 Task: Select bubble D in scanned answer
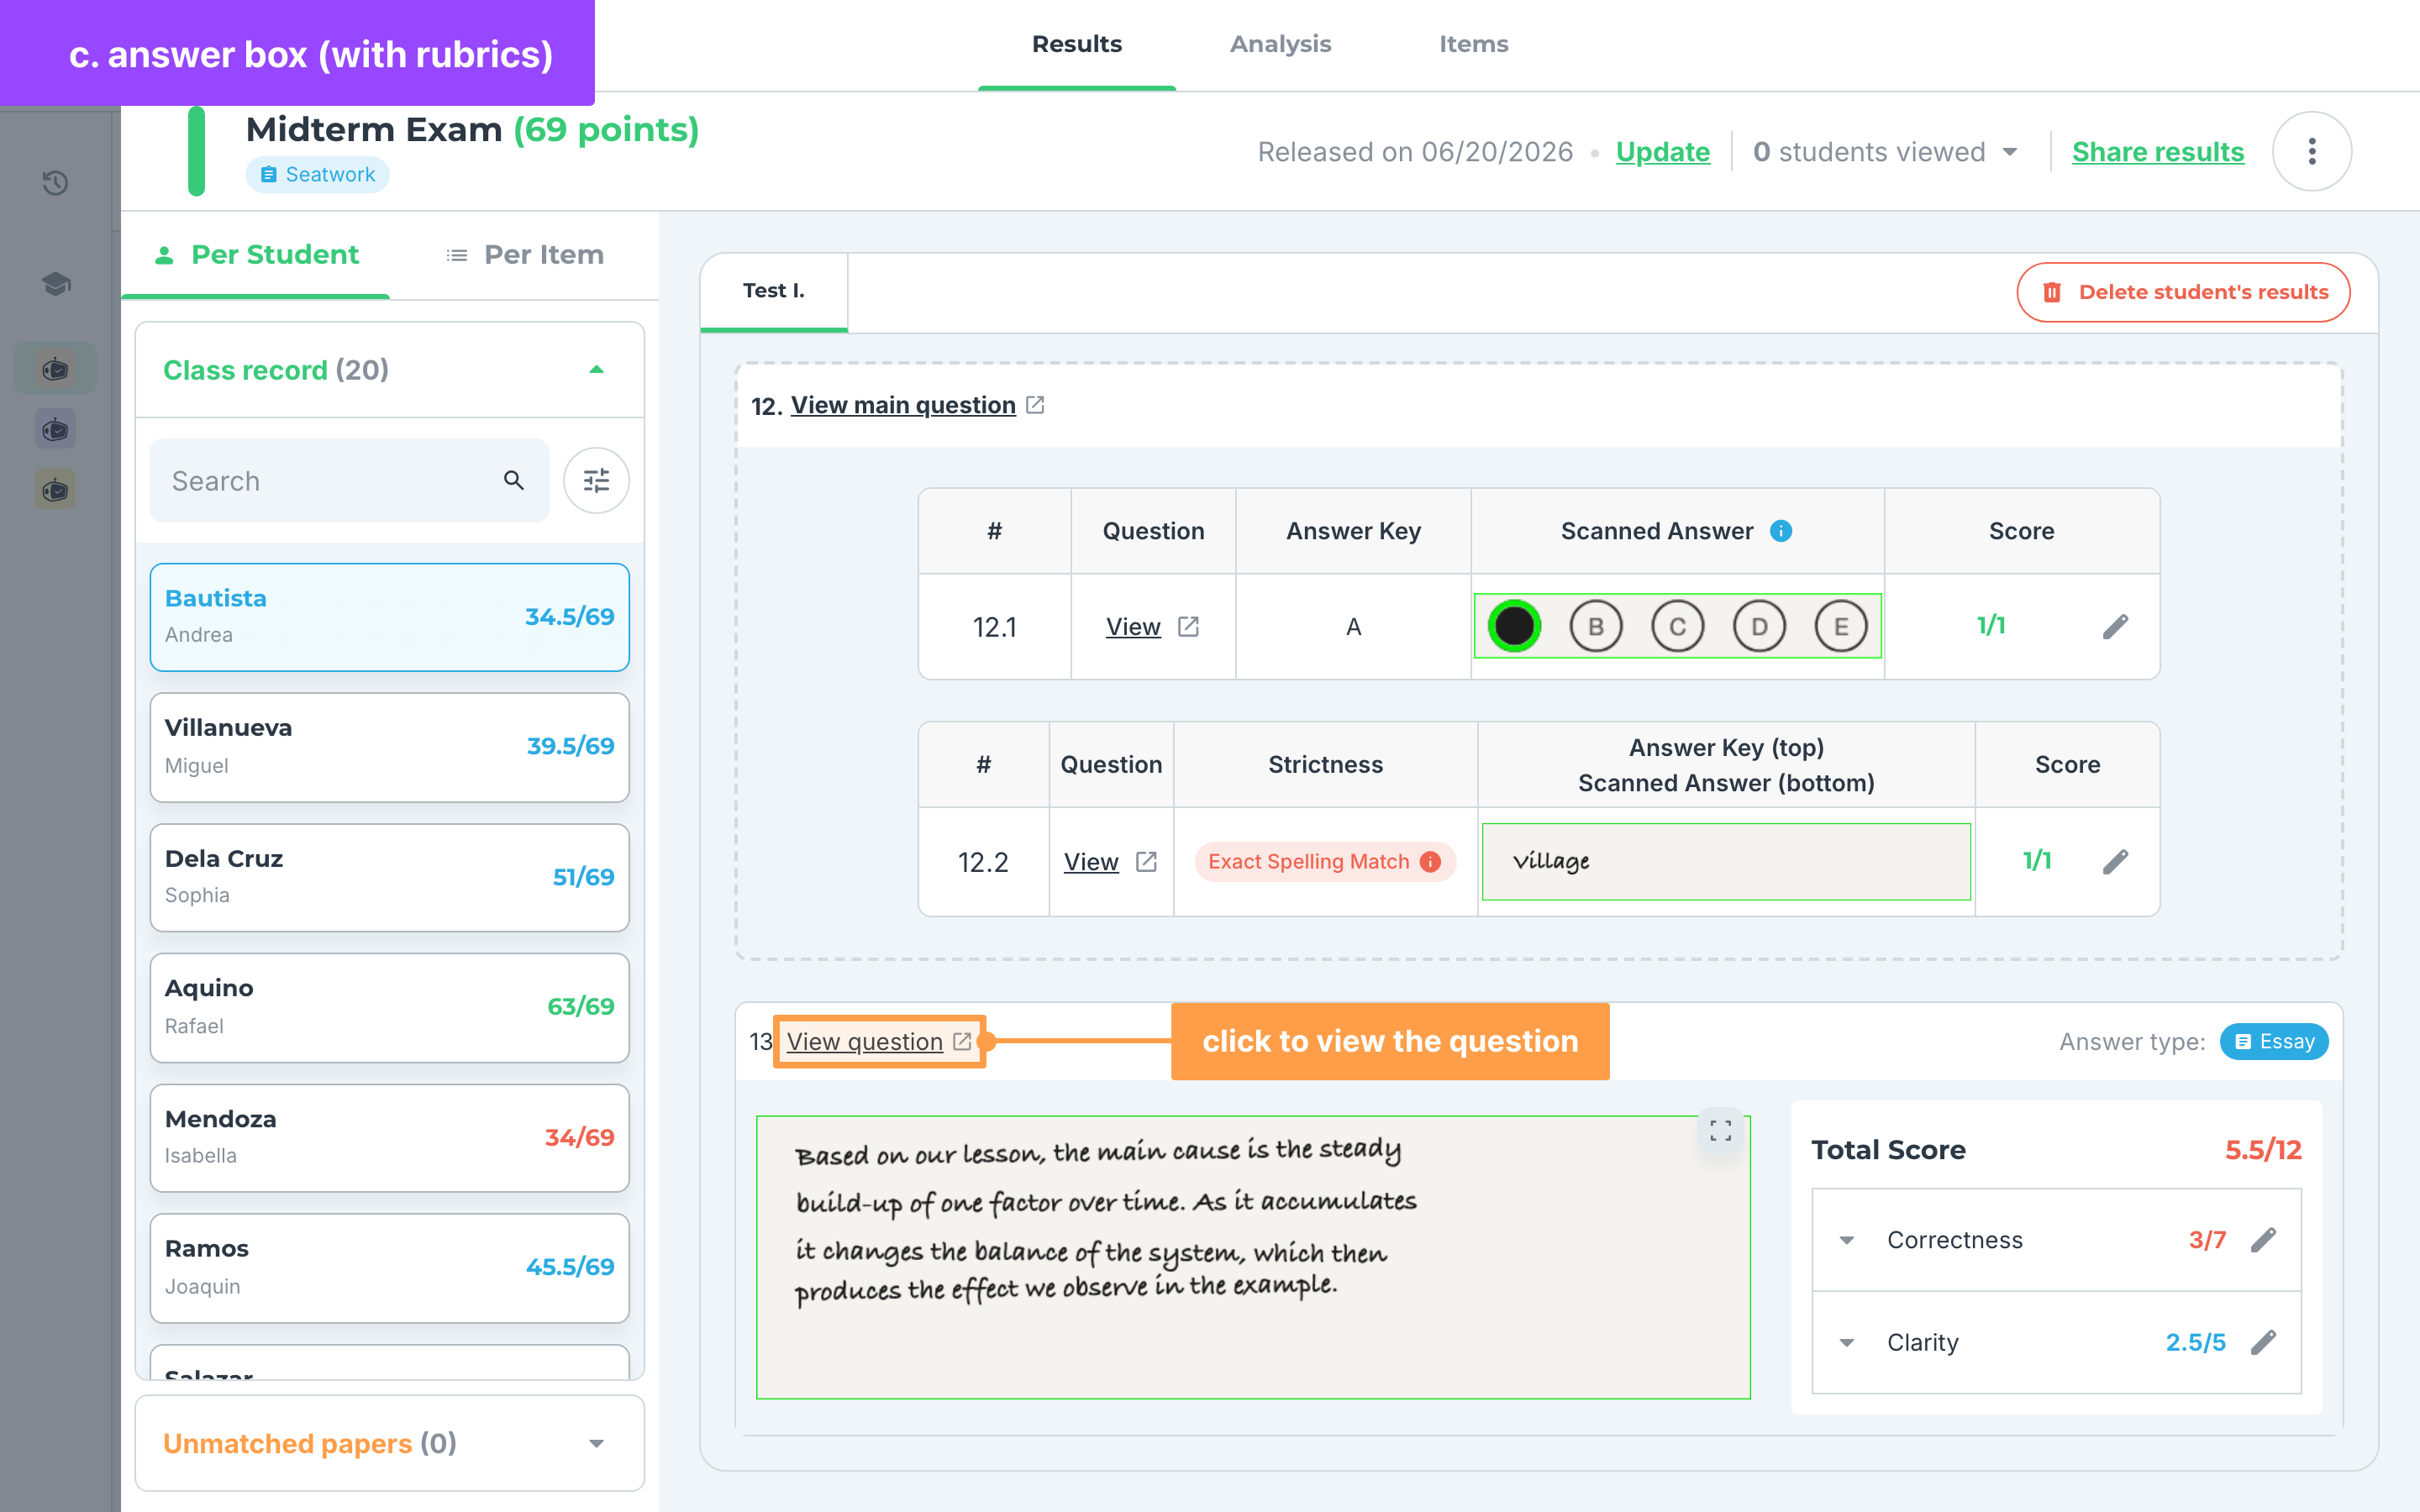pyautogui.click(x=1759, y=627)
